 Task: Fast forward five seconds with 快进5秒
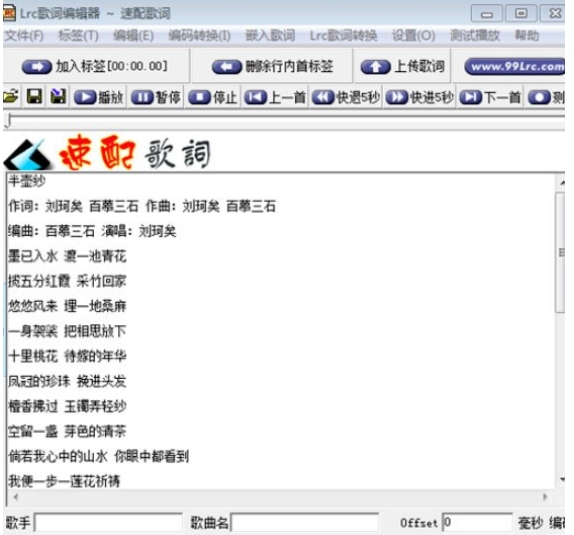coord(420,98)
